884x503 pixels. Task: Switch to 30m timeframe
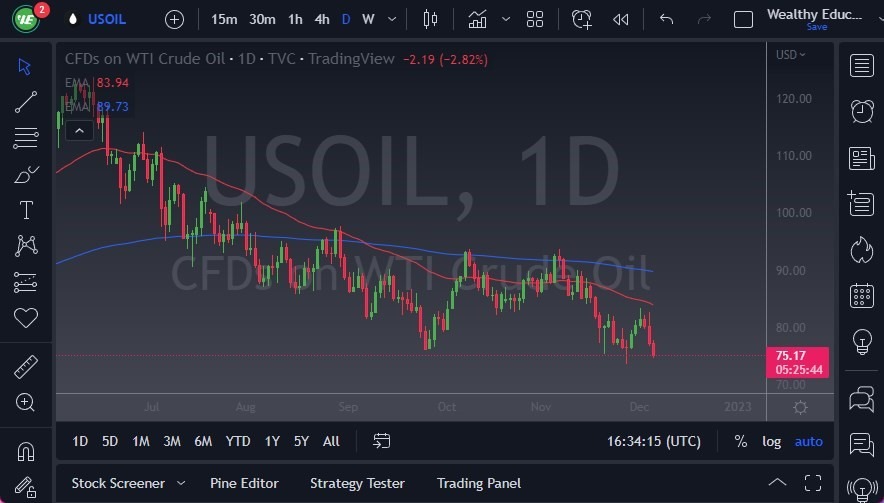(x=262, y=20)
